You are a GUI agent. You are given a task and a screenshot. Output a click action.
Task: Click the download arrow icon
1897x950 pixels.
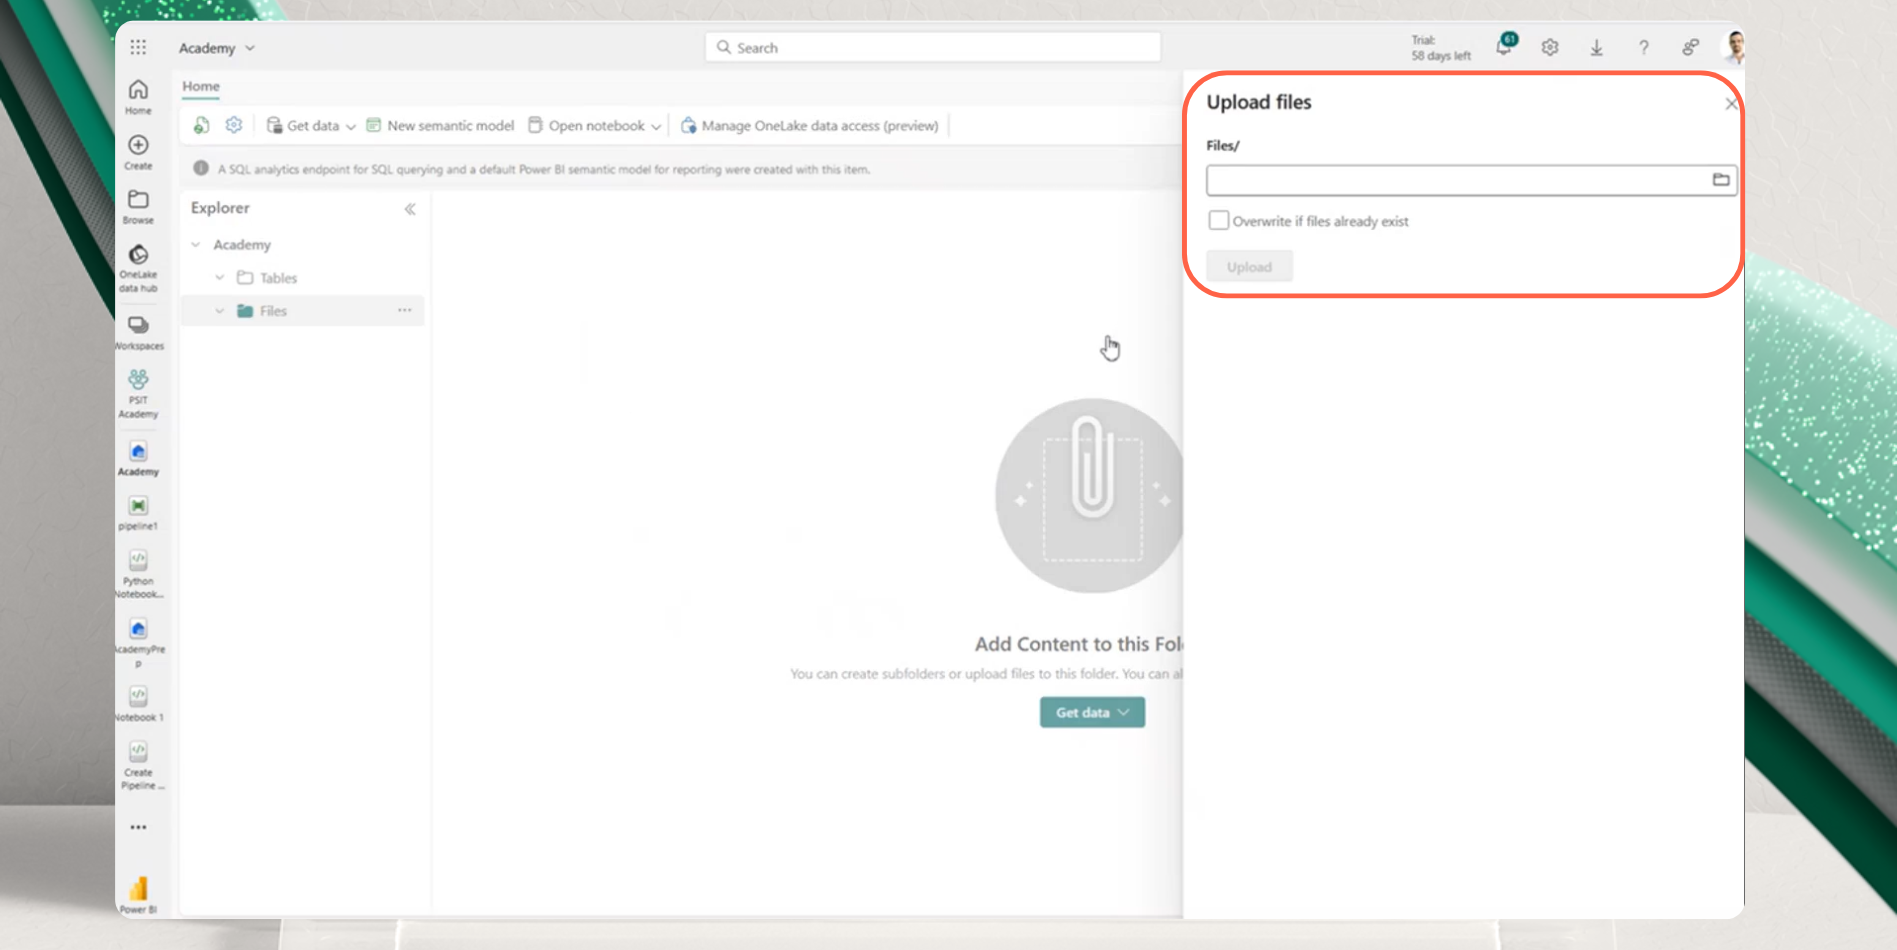point(1596,47)
